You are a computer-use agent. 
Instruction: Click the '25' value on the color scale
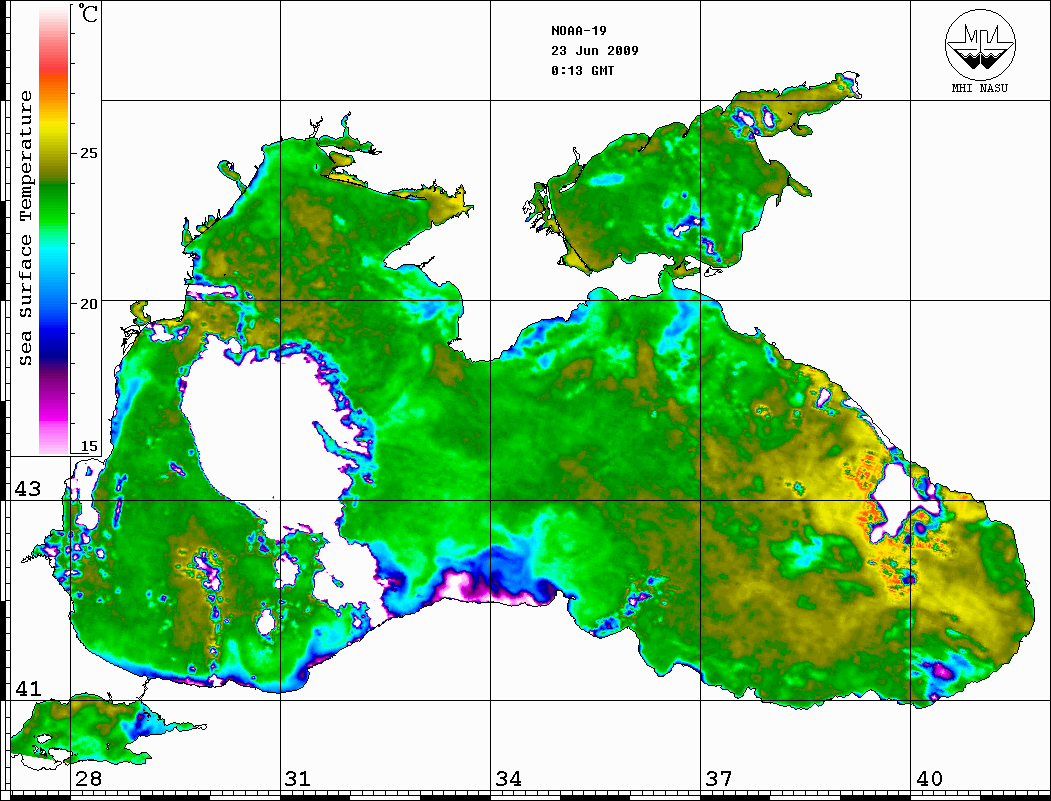click(x=88, y=153)
